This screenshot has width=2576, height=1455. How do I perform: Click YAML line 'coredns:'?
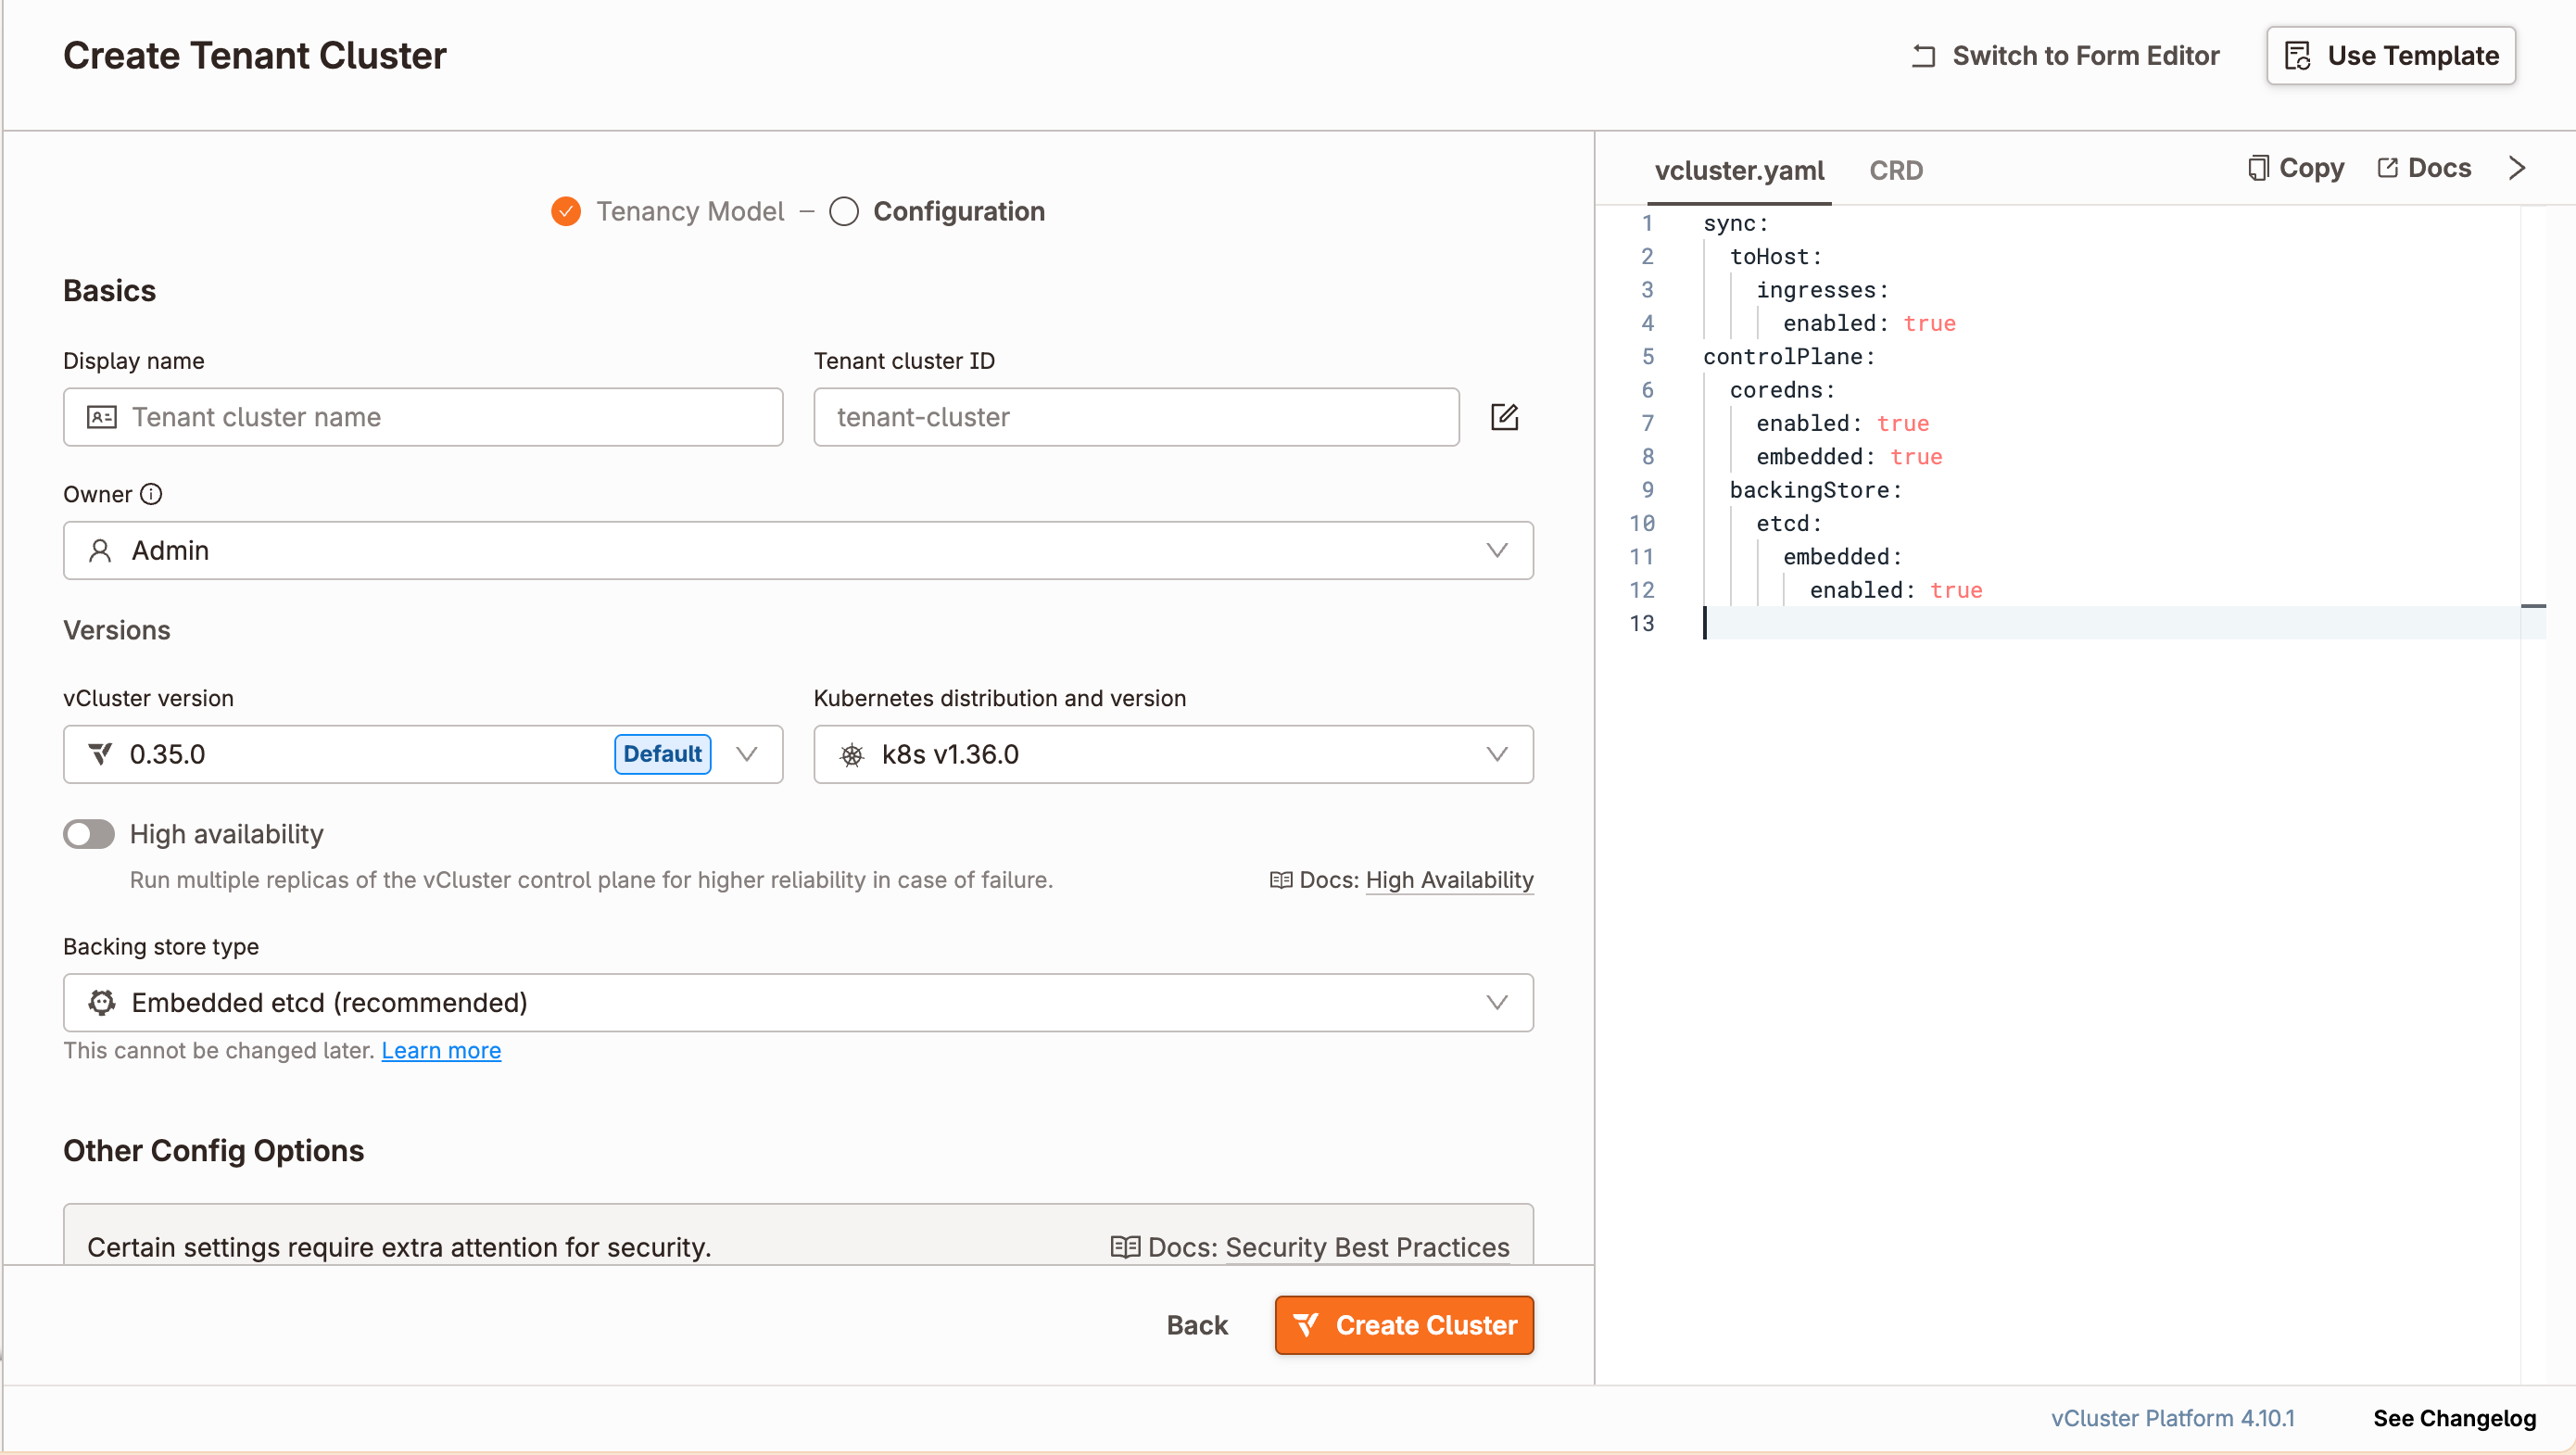click(x=1783, y=390)
